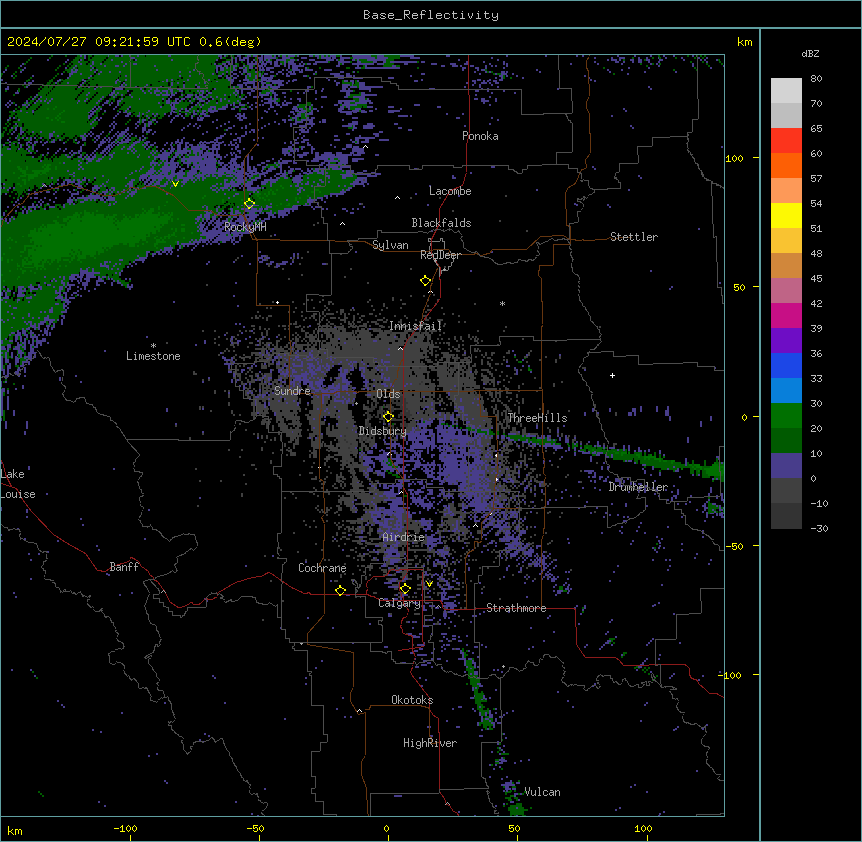This screenshot has height=842, width=862.
Task: Select the bright green 30-20 dBZ legend swatch
Action: [x=786, y=416]
